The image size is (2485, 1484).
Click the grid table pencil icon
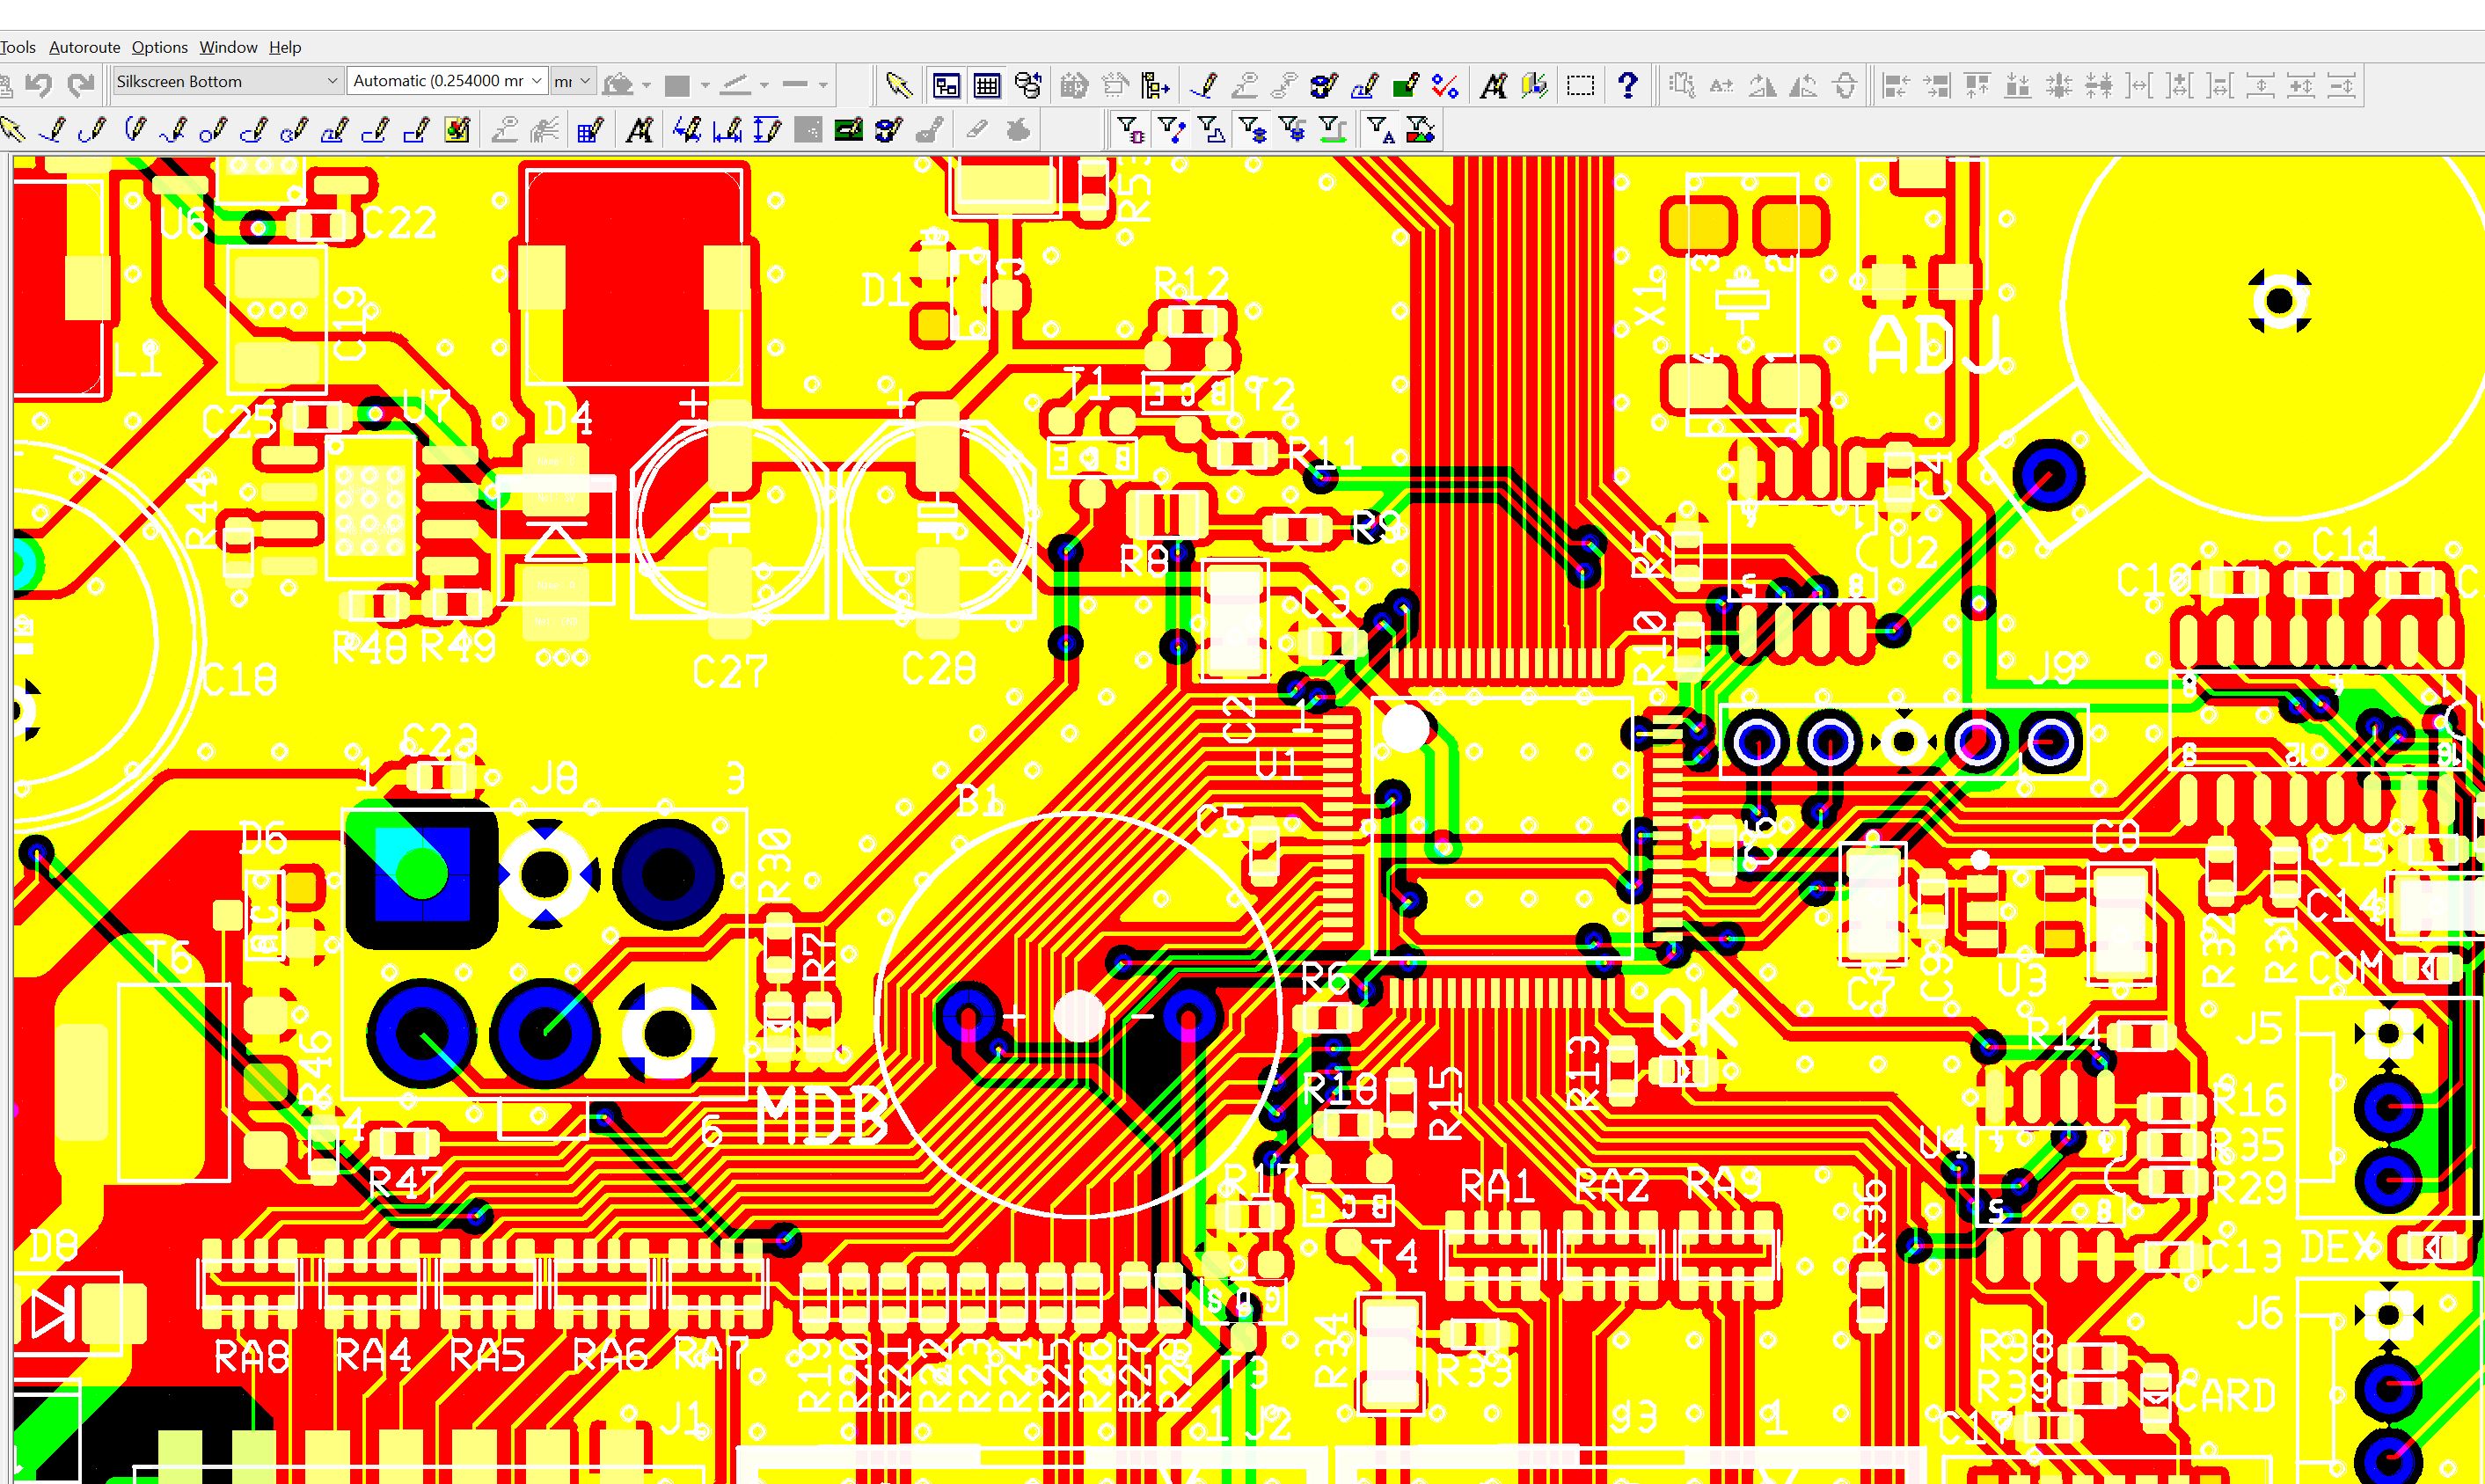click(x=589, y=130)
